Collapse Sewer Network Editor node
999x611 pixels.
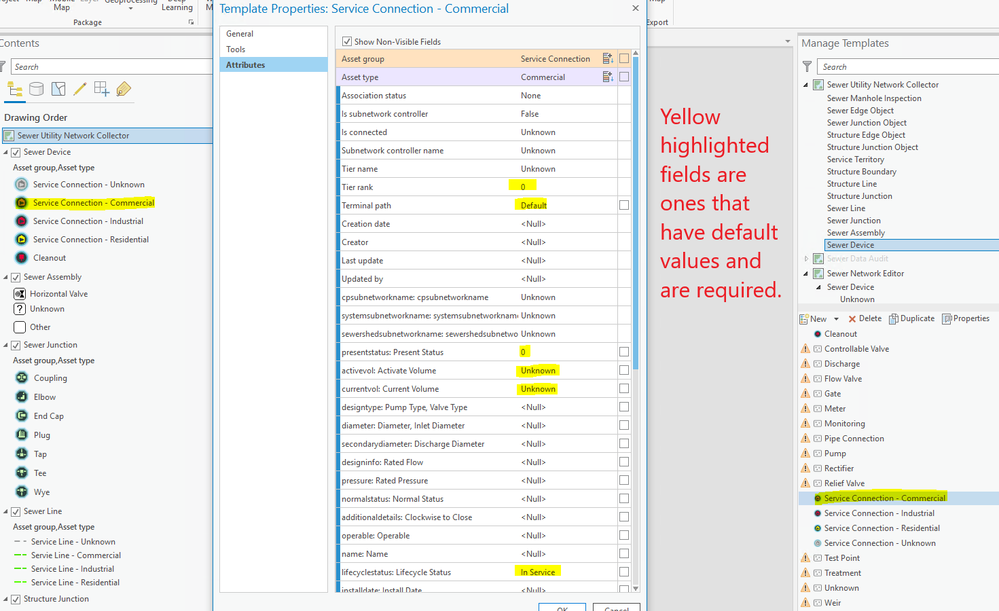pyautogui.click(x=805, y=273)
